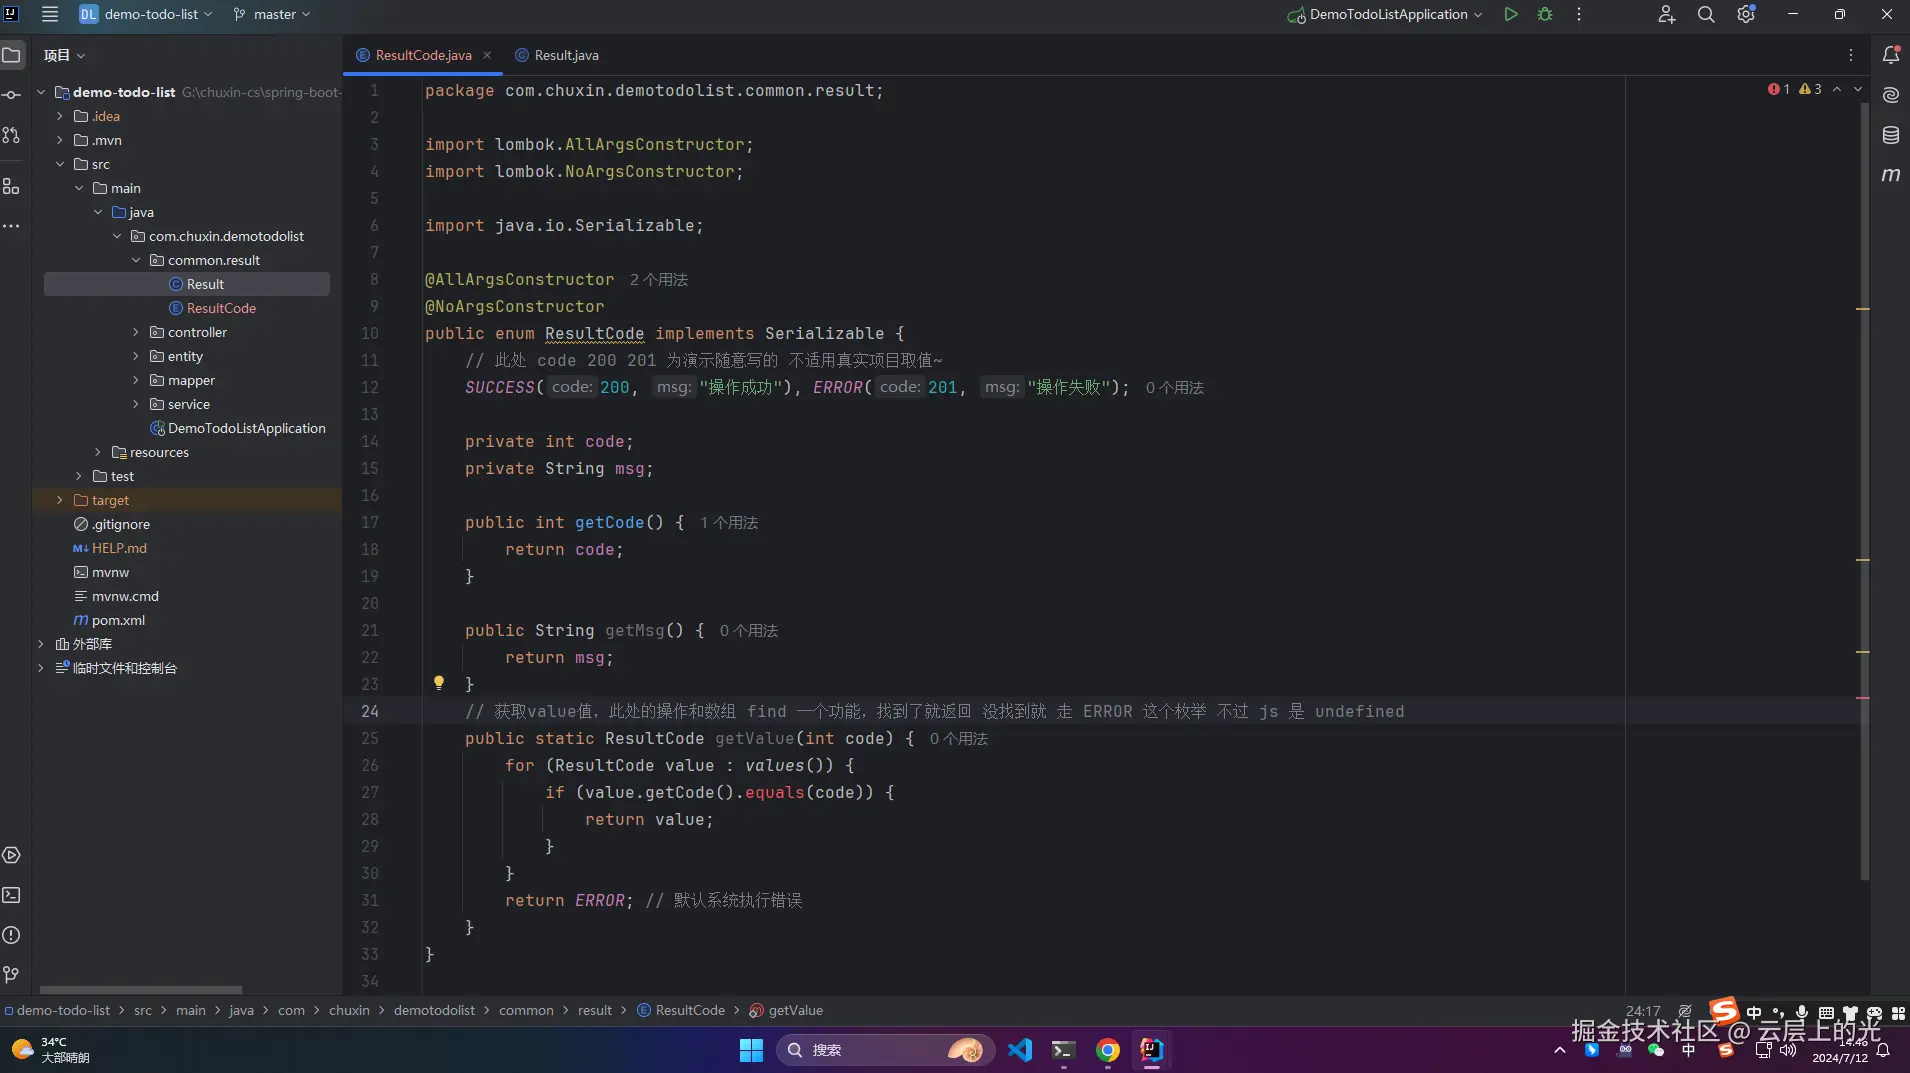Screen dimensions: 1910x1073
Task: Open the master branch dropdown
Action: (272, 14)
